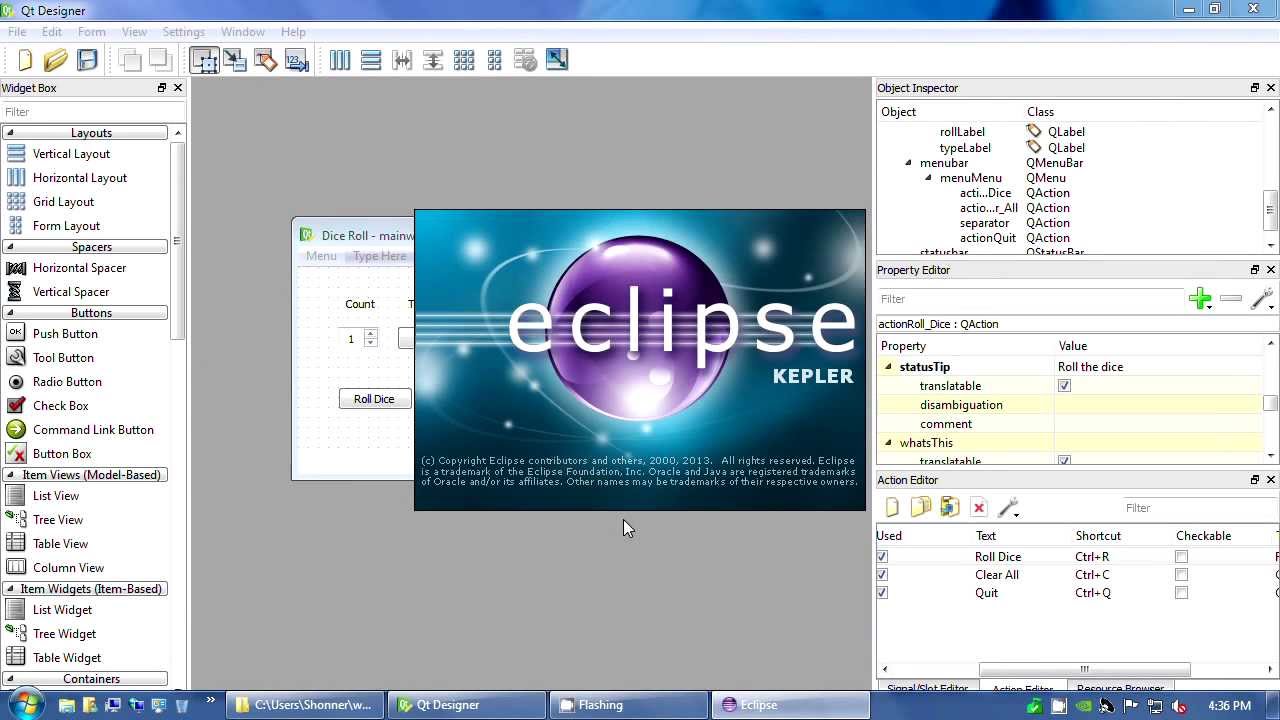This screenshot has height=720, width=1280.
Task: Select Push Button in Widget Box
Action: tap(65, 334)
